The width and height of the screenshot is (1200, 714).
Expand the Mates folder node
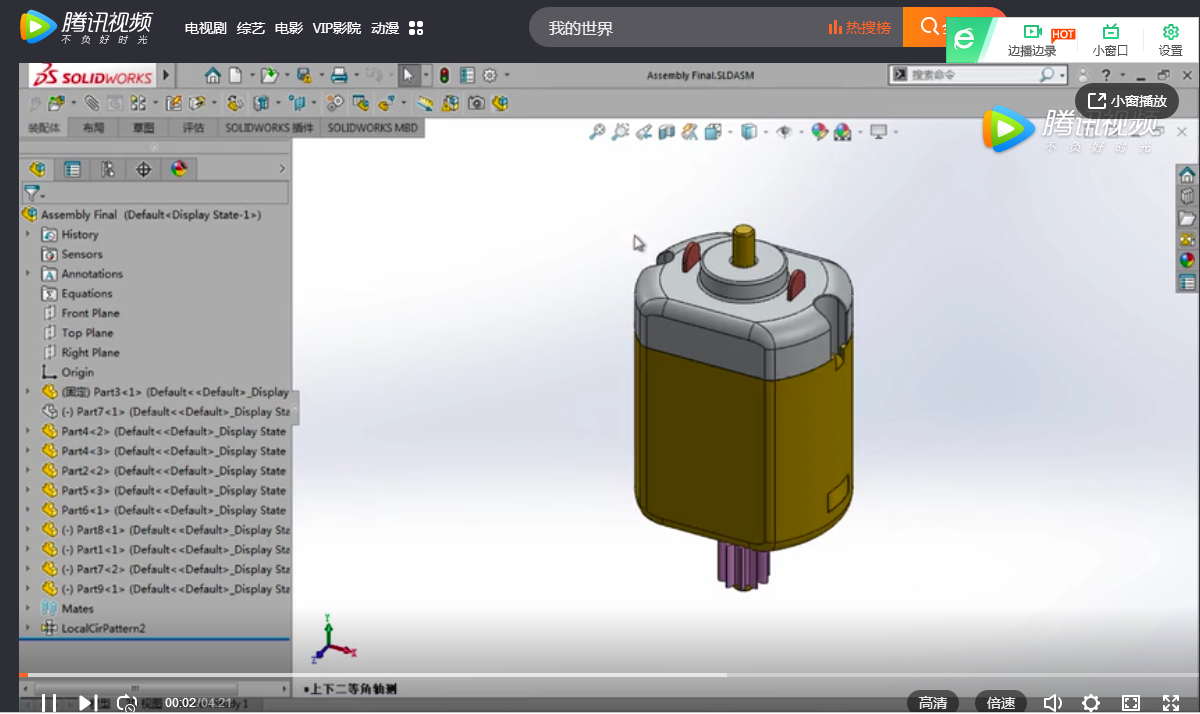coord(28,608)
